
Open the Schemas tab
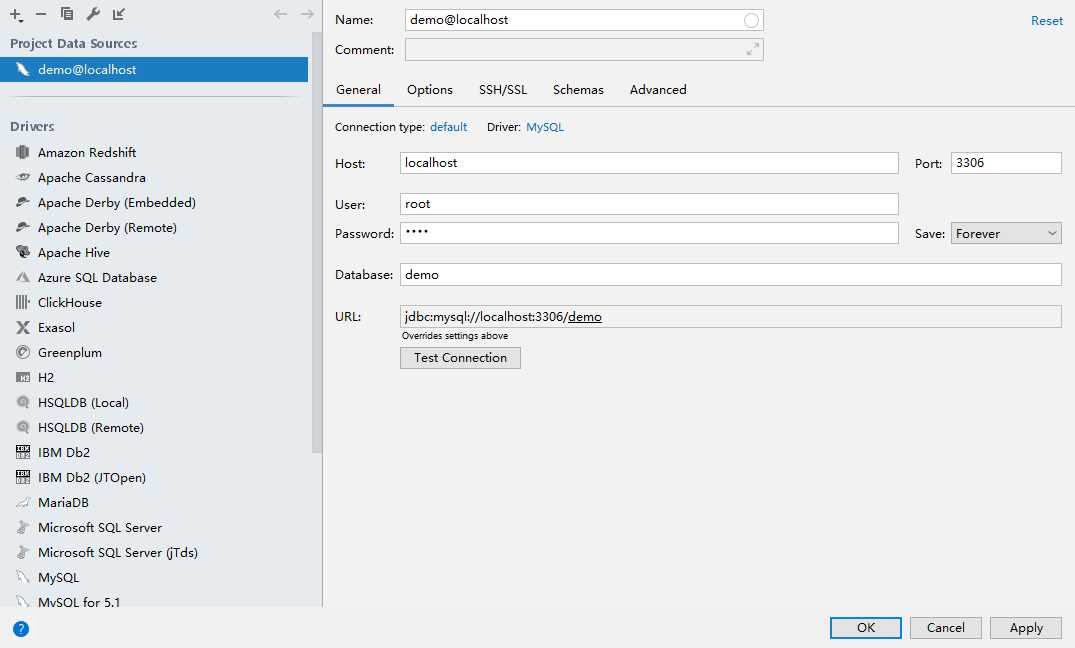(578, 90)
